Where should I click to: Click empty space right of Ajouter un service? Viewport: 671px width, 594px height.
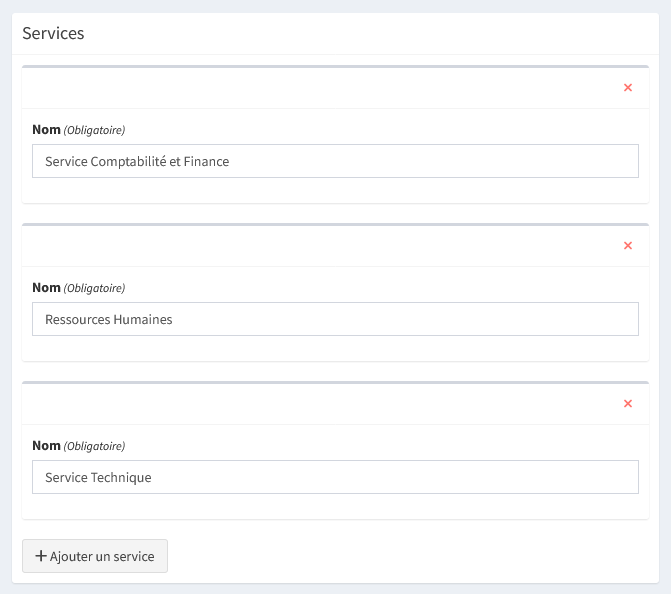(x=400, y=556)
